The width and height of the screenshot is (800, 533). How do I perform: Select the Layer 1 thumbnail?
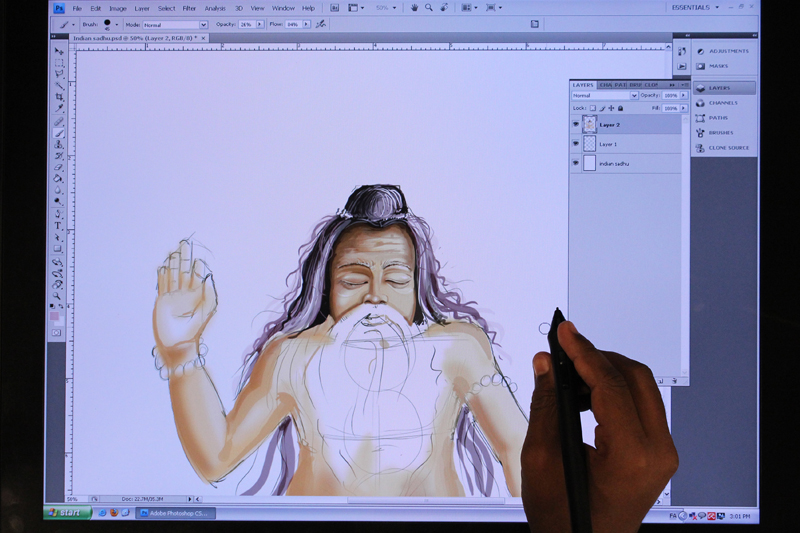(x=589, y=144)
